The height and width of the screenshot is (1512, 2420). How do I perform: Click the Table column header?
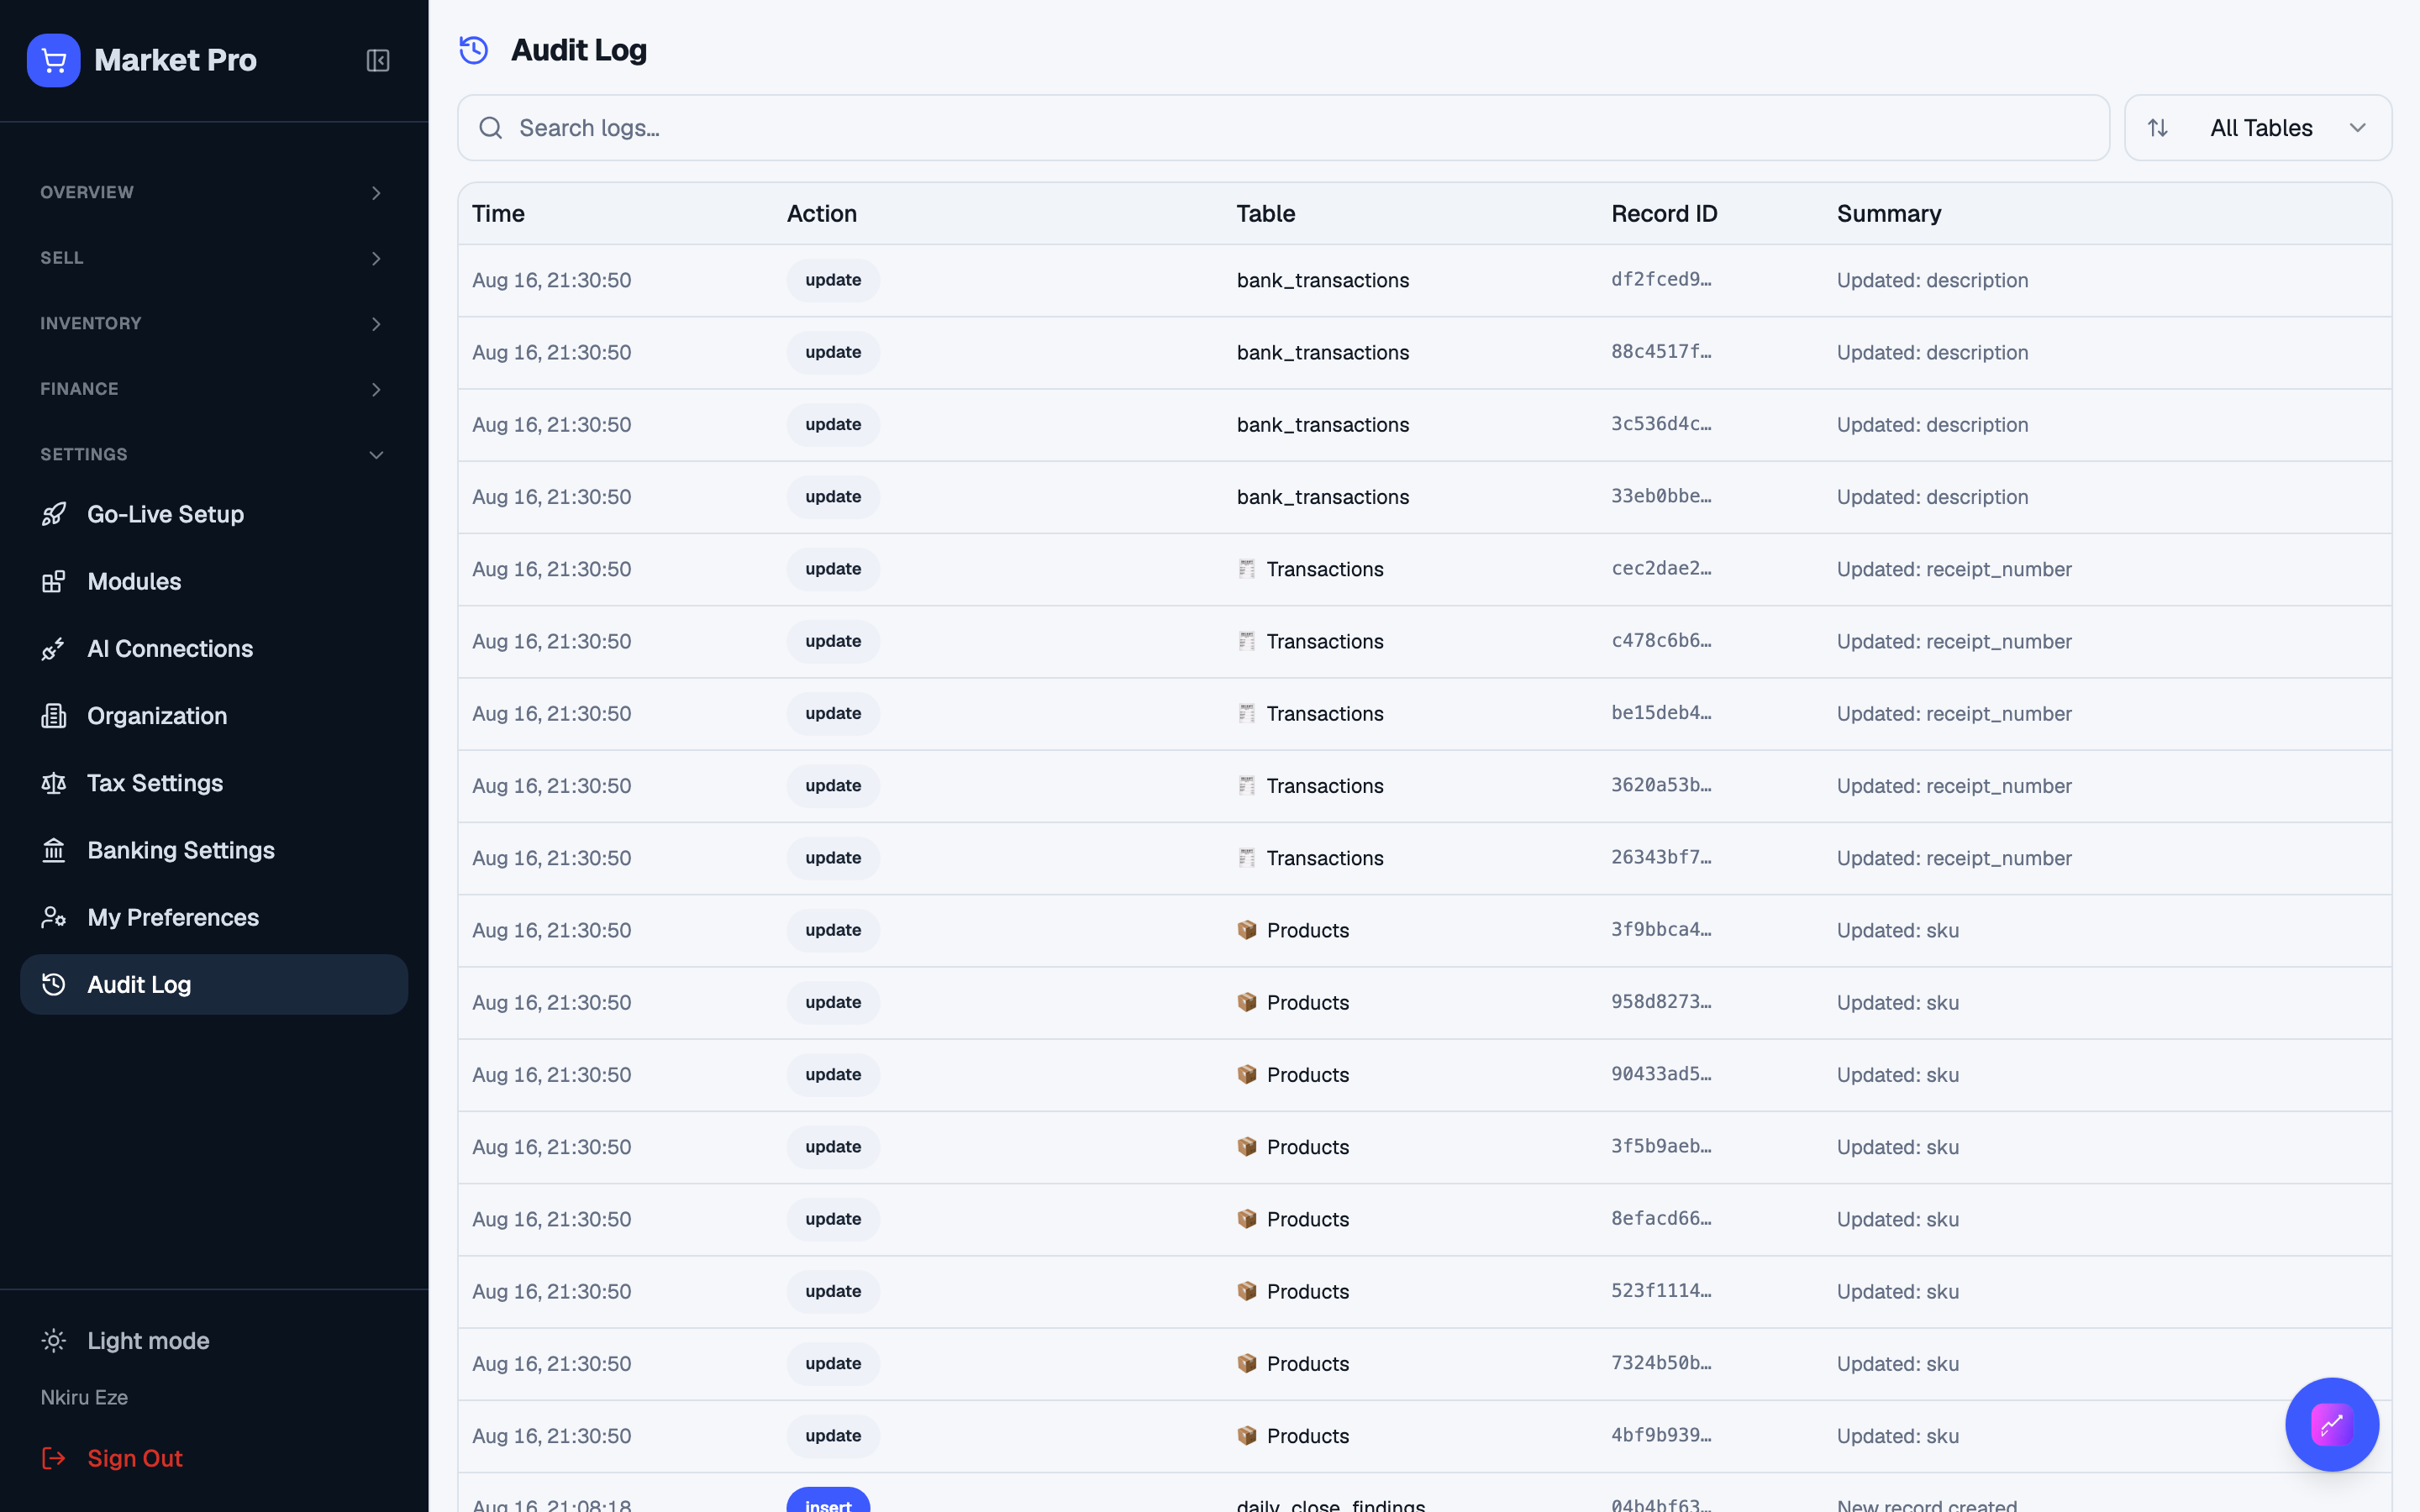[1265, 213]
